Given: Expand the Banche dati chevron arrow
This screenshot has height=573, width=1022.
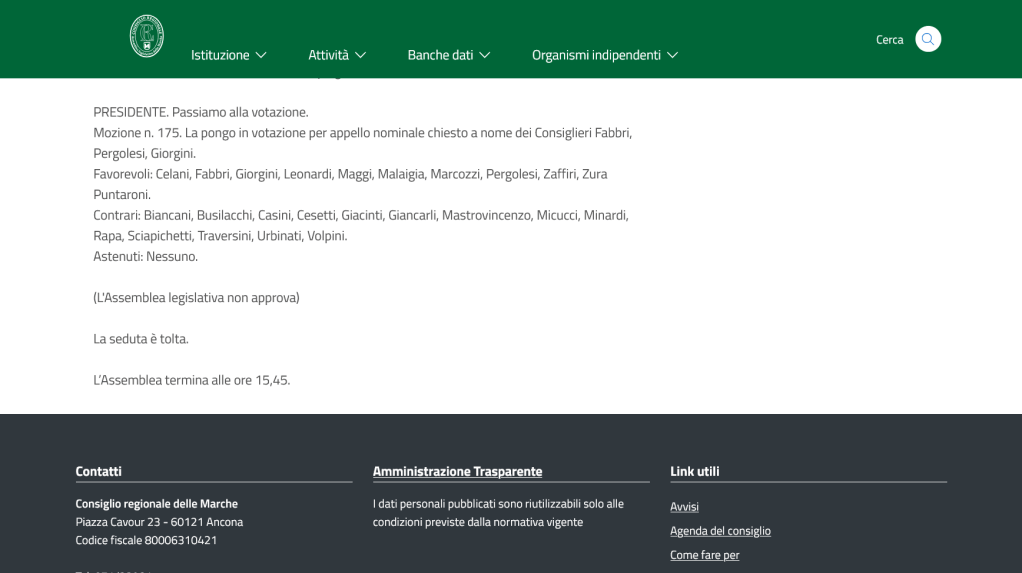Looking at the screenshot, I should pos(485,55).
